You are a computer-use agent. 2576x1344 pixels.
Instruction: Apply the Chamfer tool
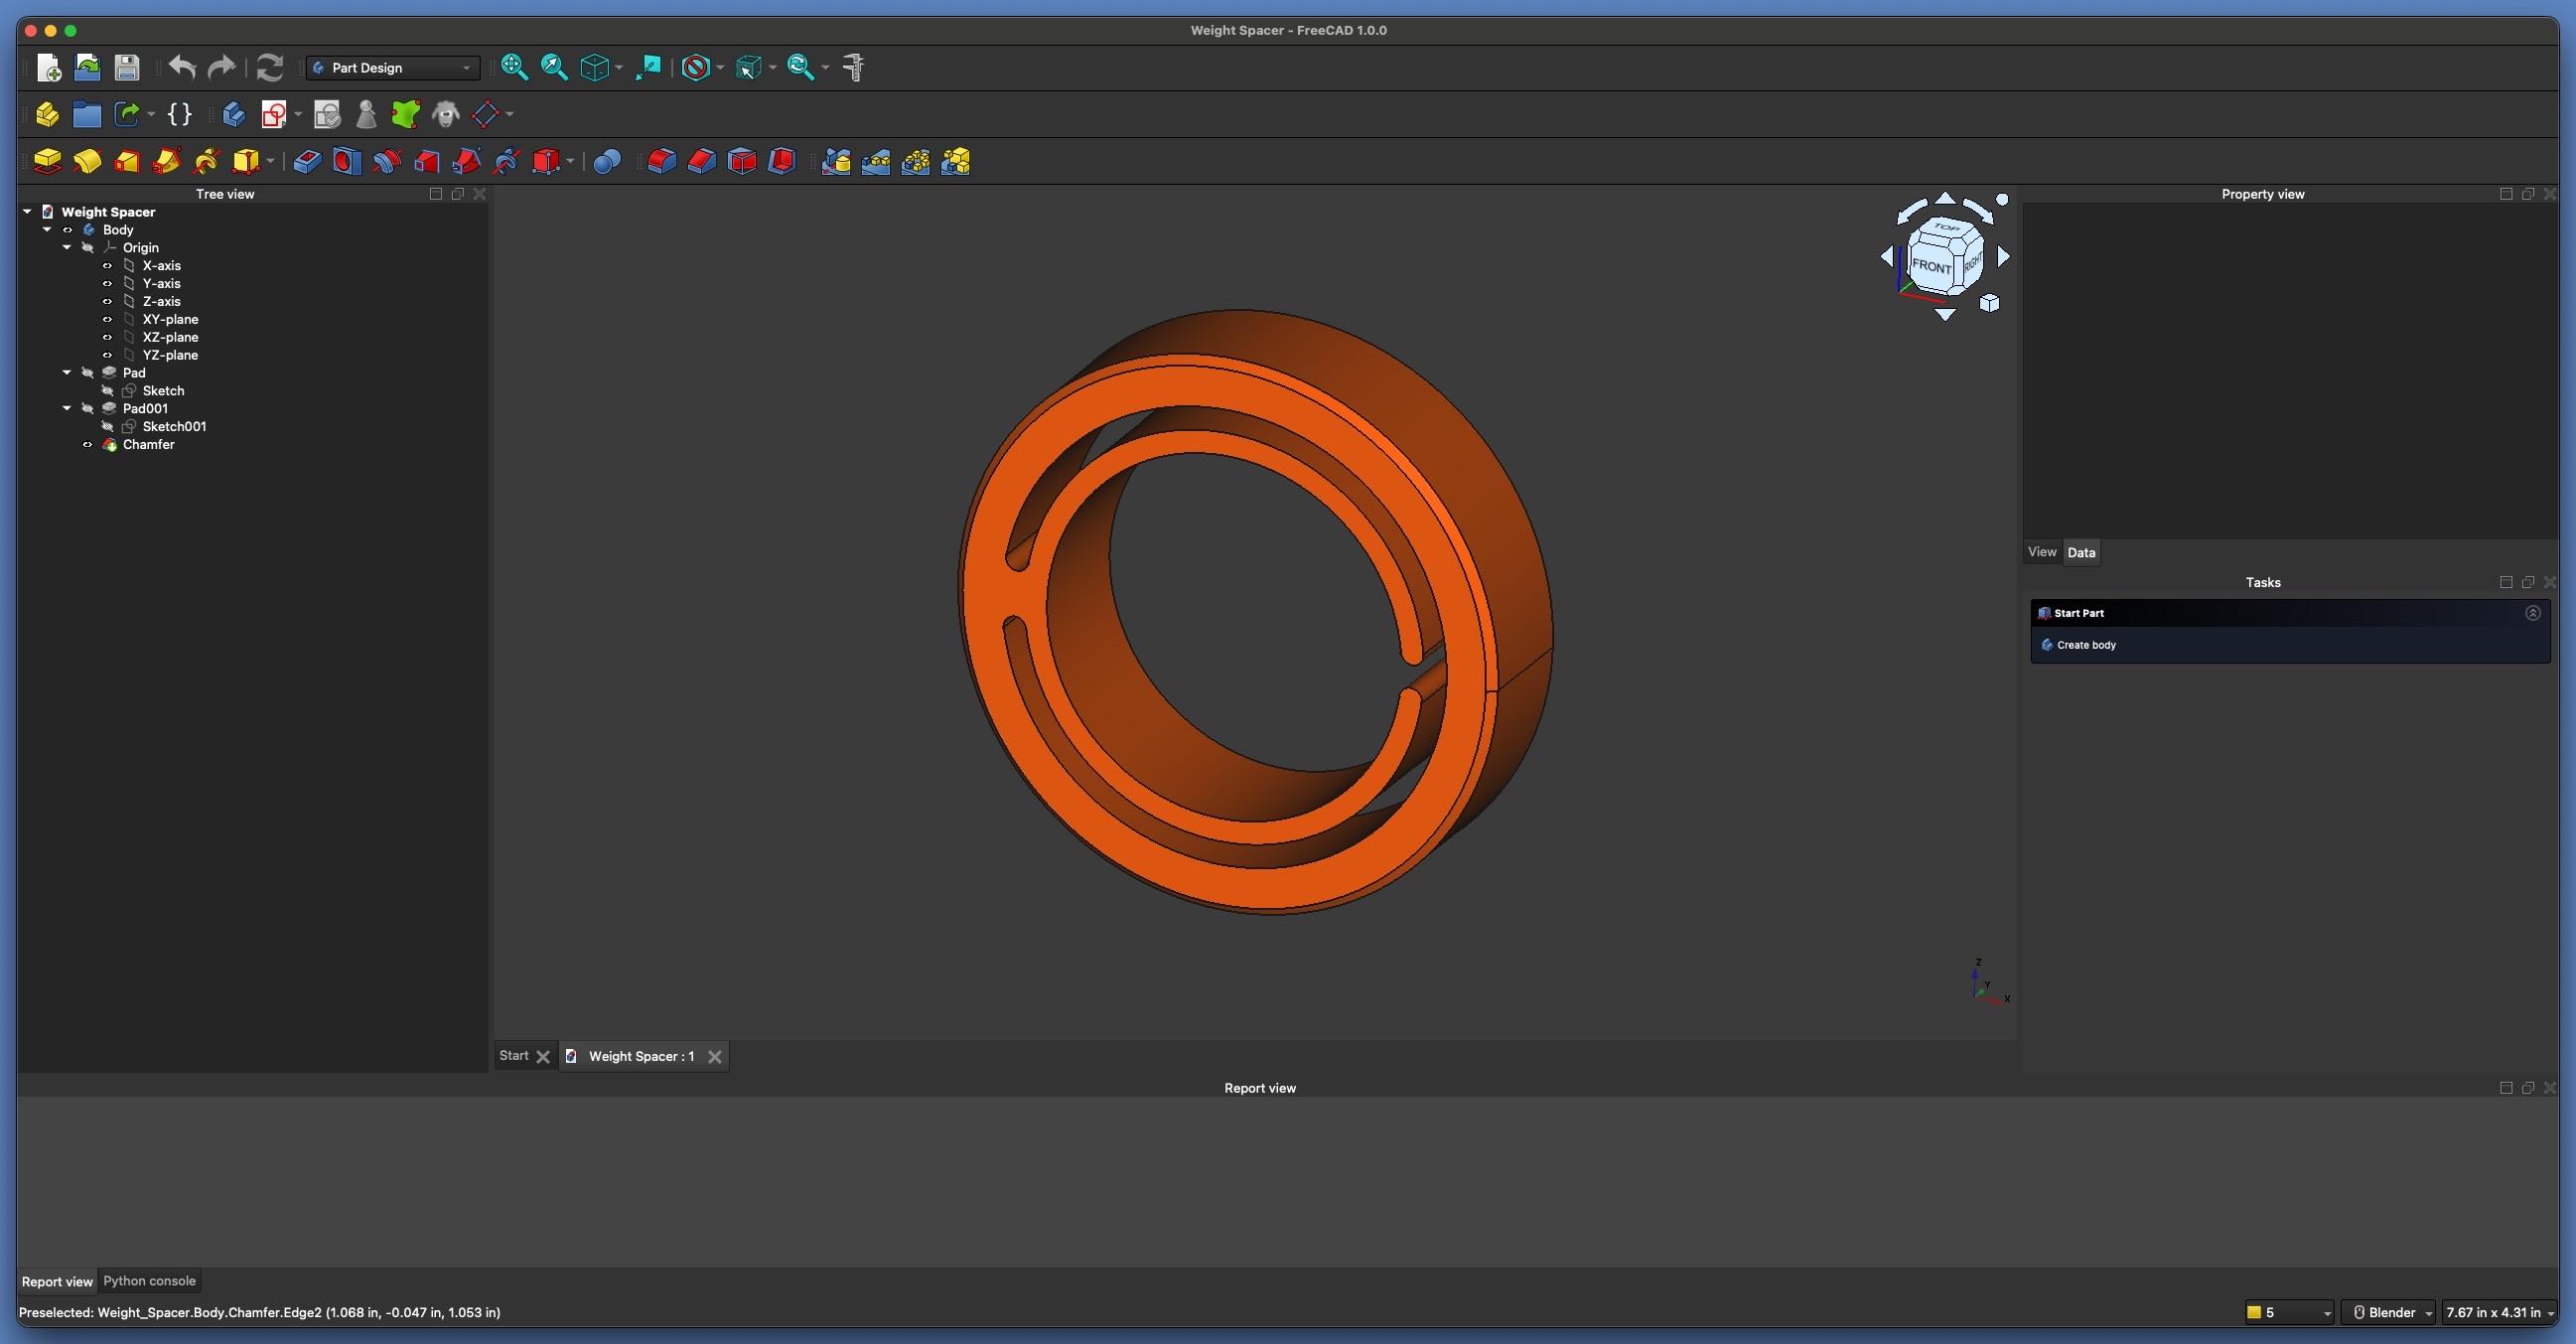click(x=701, y=161)
